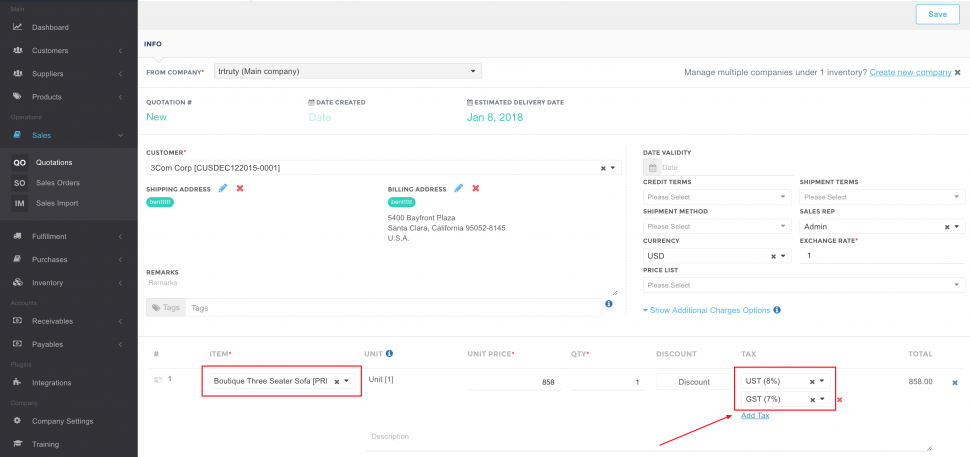Open Quotations in the Sales submenu
The width and height of the screenshot is (970, 457).
tap(54, 163)
